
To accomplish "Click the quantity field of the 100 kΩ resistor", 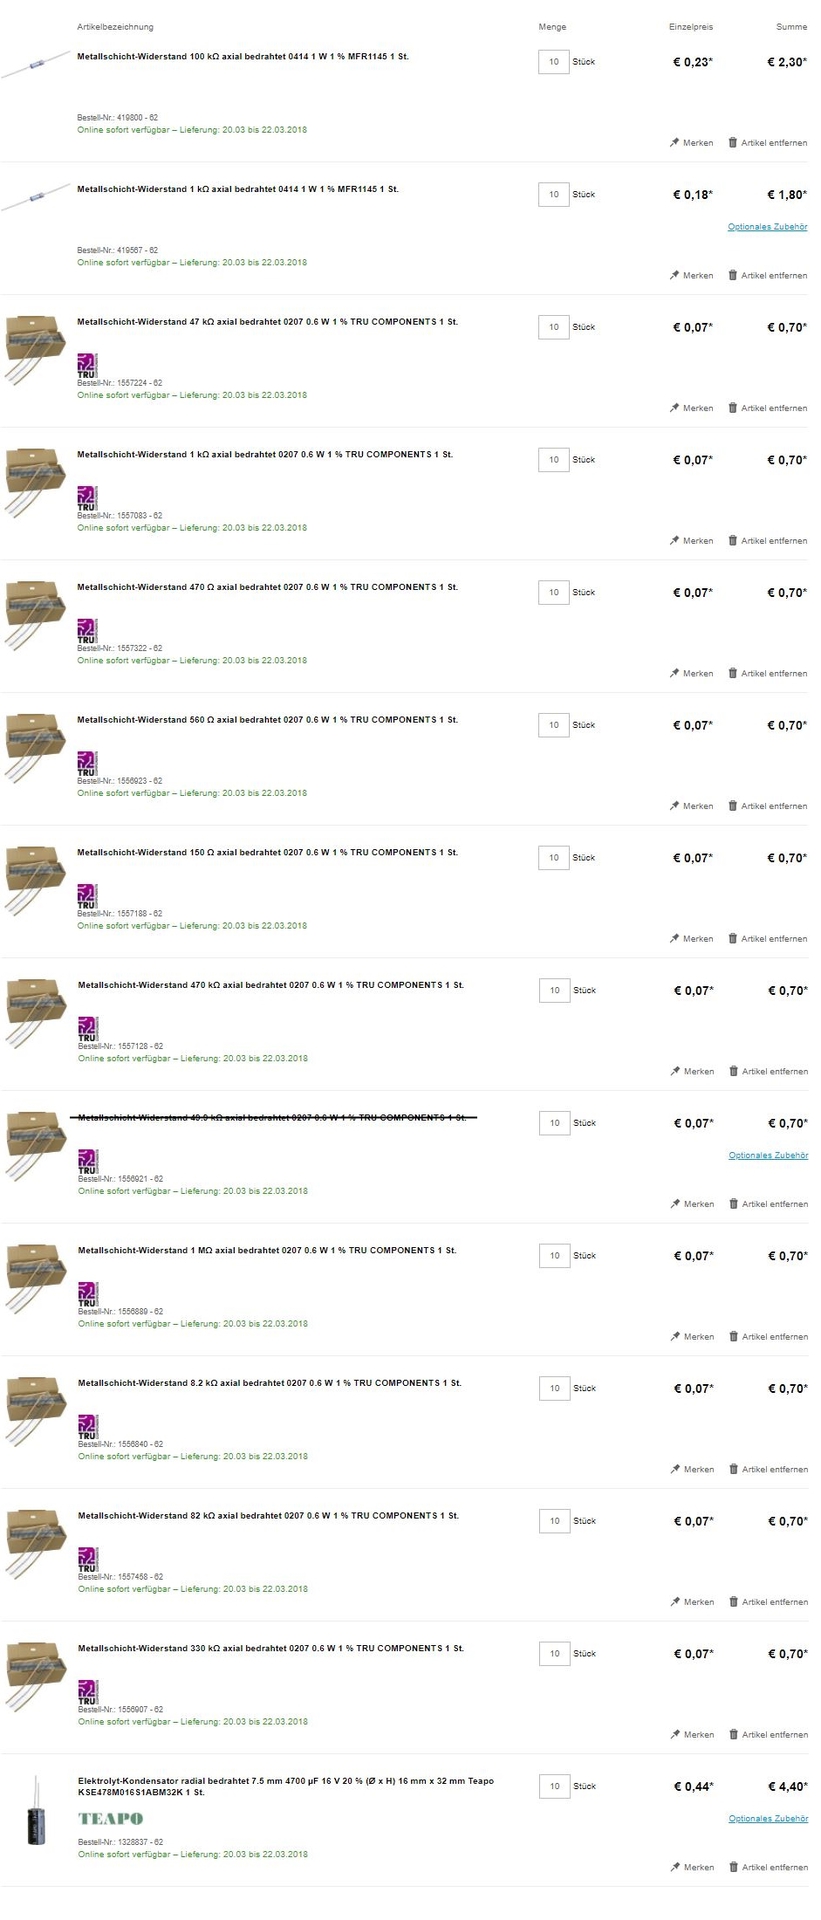I will 553,62.
